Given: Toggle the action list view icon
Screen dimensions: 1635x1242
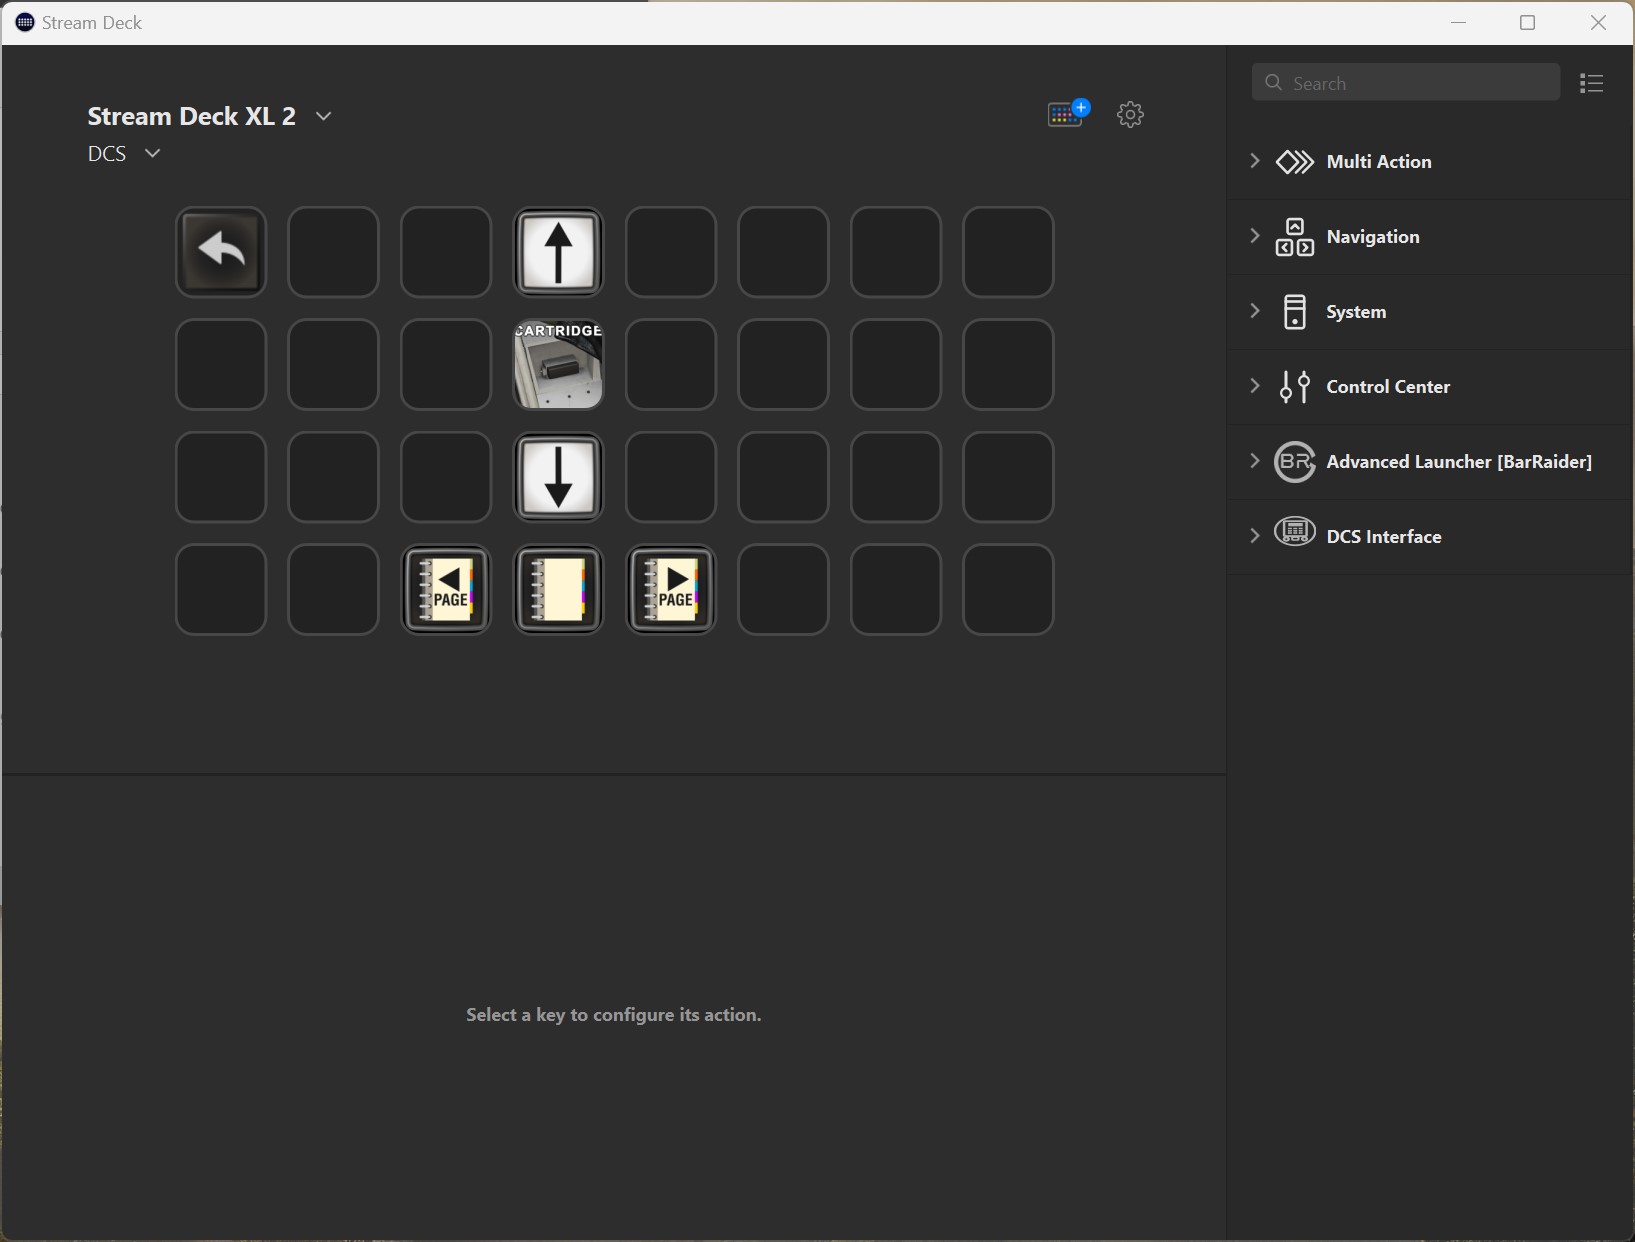Looking at the screenshot, I should [1591, 83].
